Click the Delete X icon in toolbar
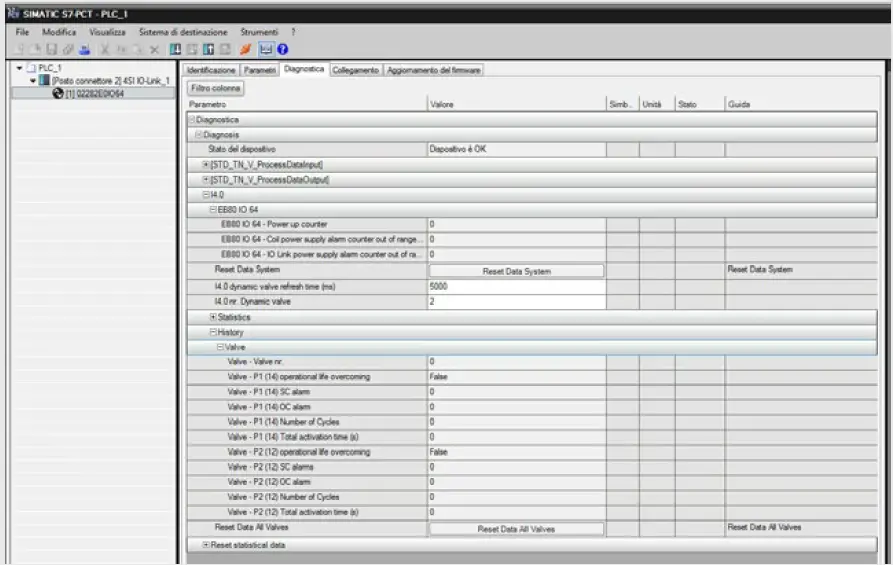The image size is (893, 565). 154,49
